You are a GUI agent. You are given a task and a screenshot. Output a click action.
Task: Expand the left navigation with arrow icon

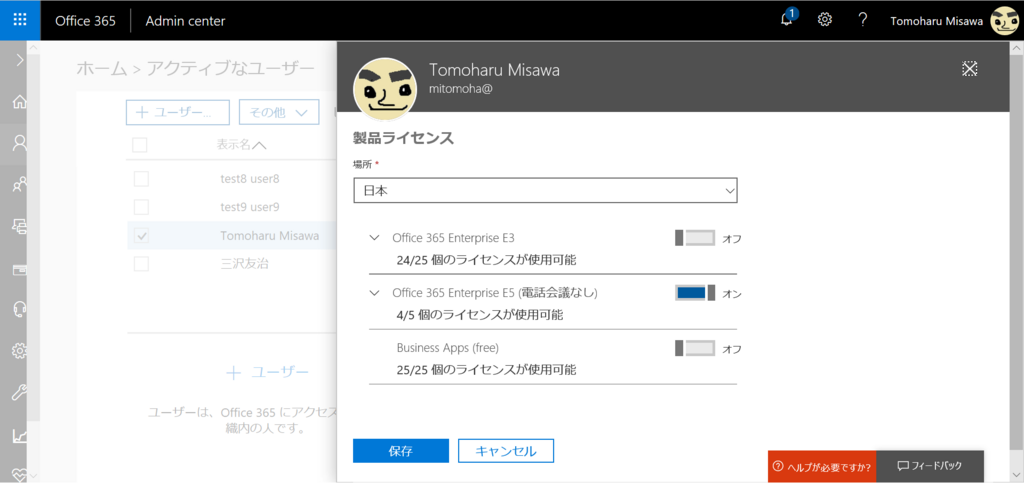click(20, 61)
